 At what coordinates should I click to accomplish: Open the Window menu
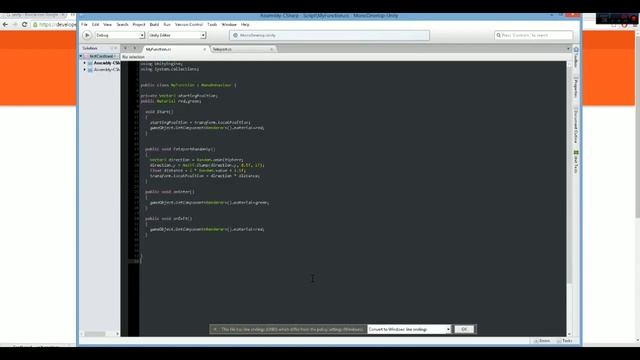pyautogui.click(x=229, y=24)
